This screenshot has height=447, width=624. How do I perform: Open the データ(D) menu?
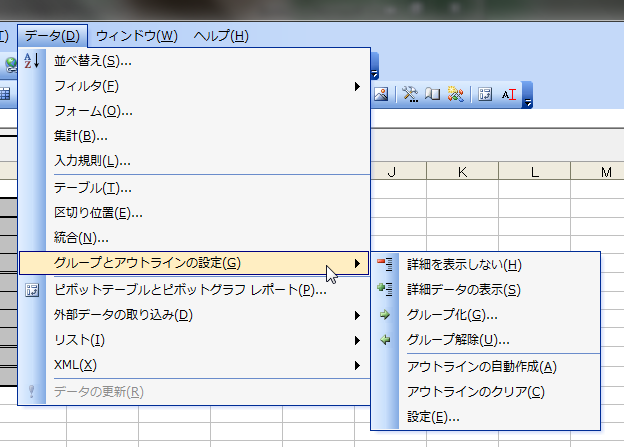(x=52, y=36)
